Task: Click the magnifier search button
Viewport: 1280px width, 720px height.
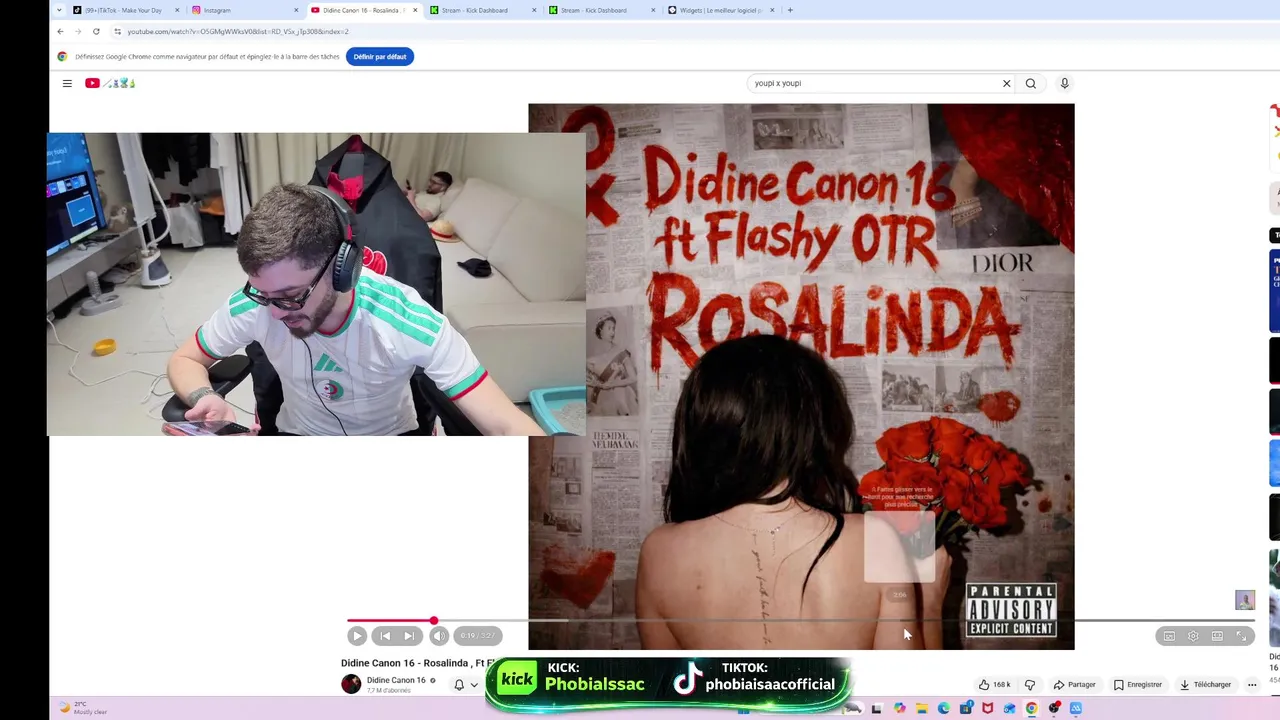Action: pyautogui.click(x=1031, y=83)
